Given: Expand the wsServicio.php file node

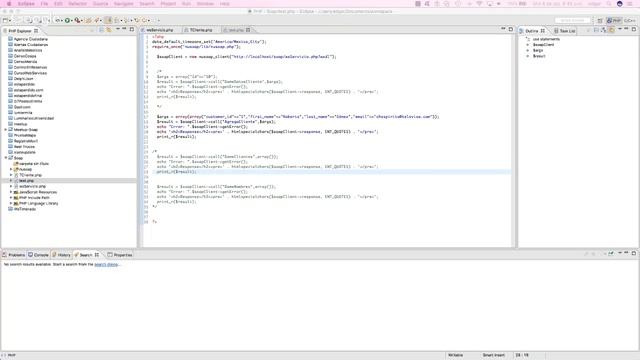Looking at the screenshot, I should click(11, 186).
